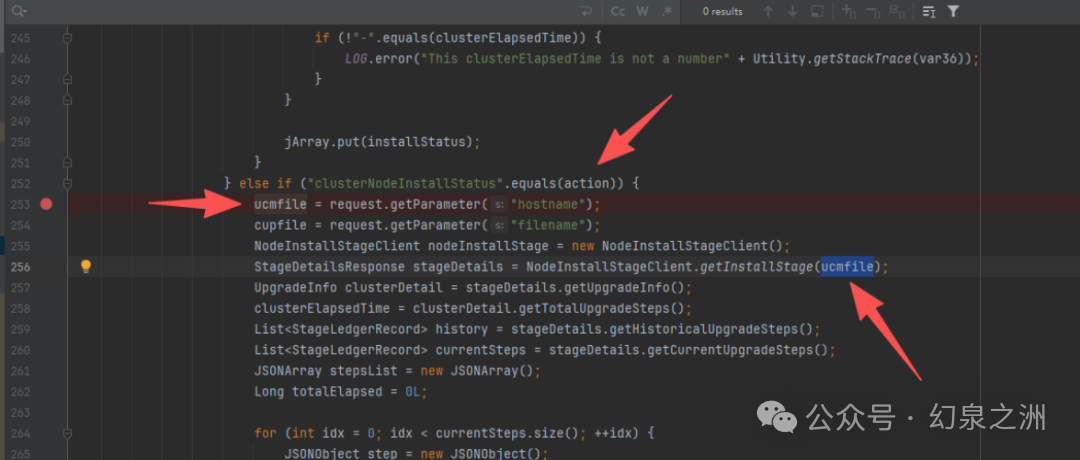The image size is (1080, 460).
Task: Toggle Words (W) search option
Action: pos(642,11)
